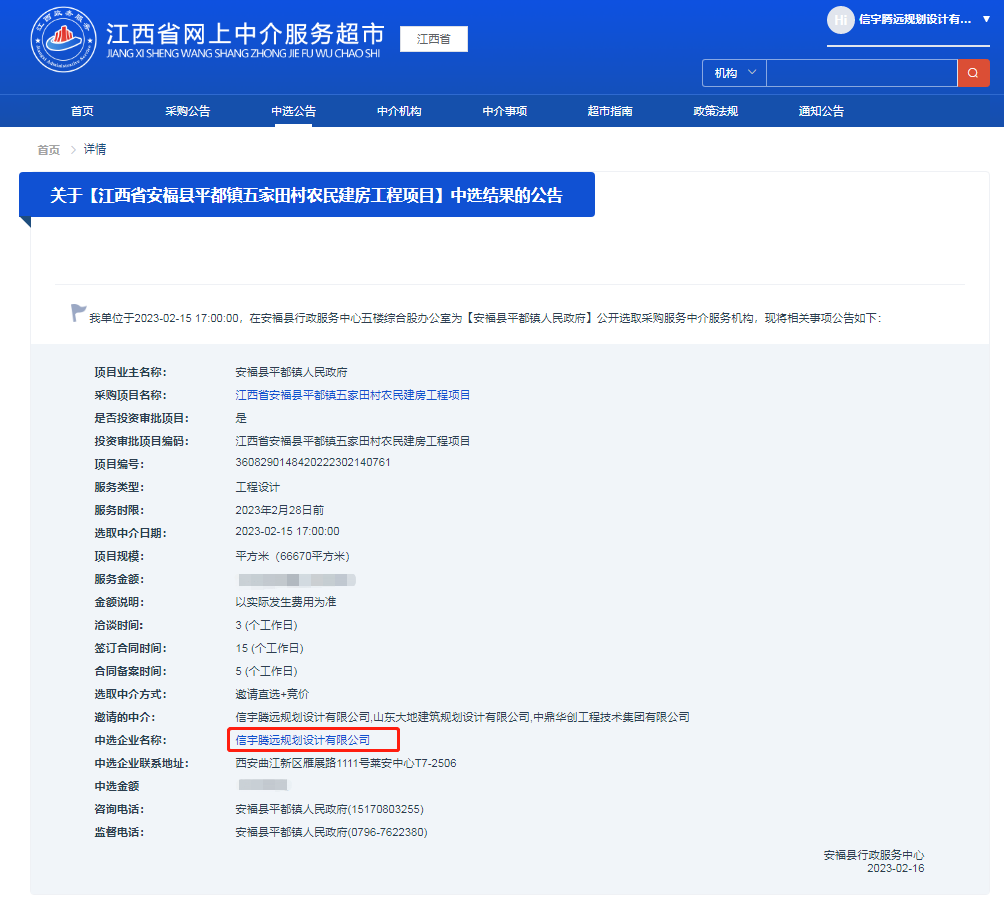Screen dimensions: 1004x902
Task: Click inside the search input field
Action: pos(862,73)
